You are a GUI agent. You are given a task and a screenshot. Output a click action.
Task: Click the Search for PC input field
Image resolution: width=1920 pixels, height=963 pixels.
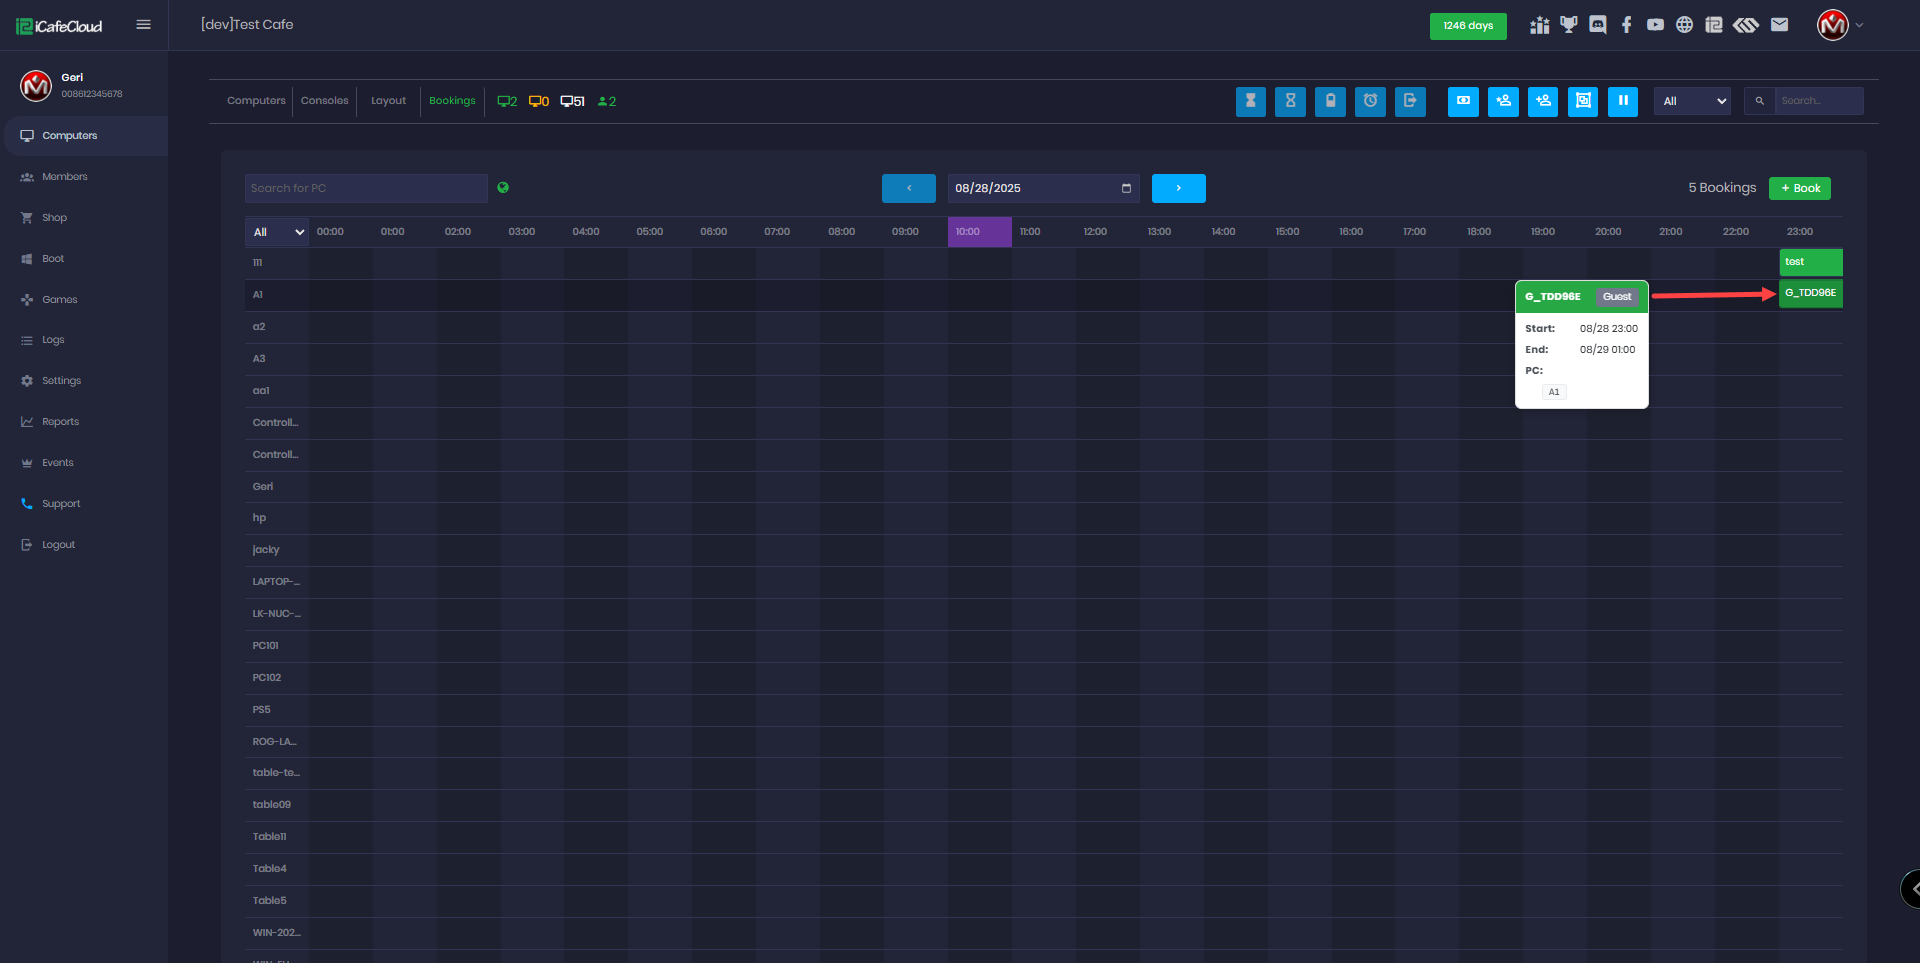click(x=366, y=188)
